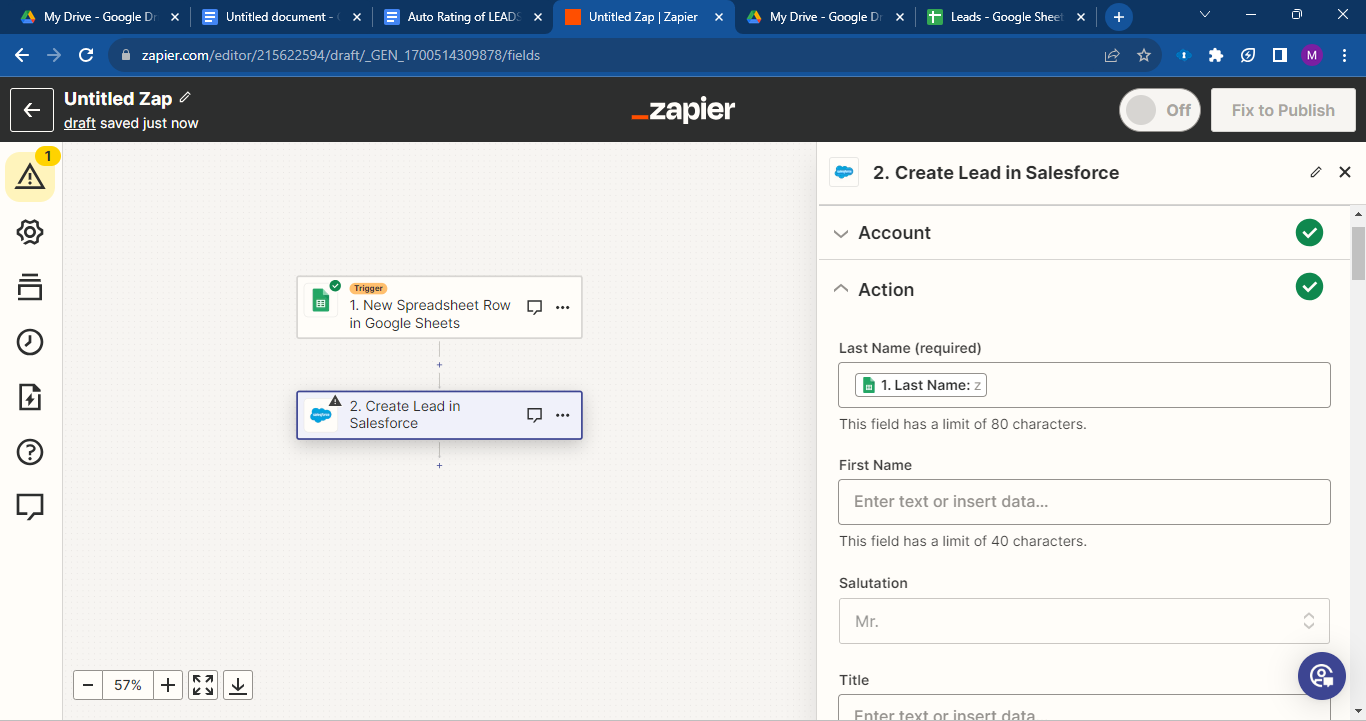Edit the Zap name with pencil icon
1366x721 pixels.
click(x=185, y=98)
